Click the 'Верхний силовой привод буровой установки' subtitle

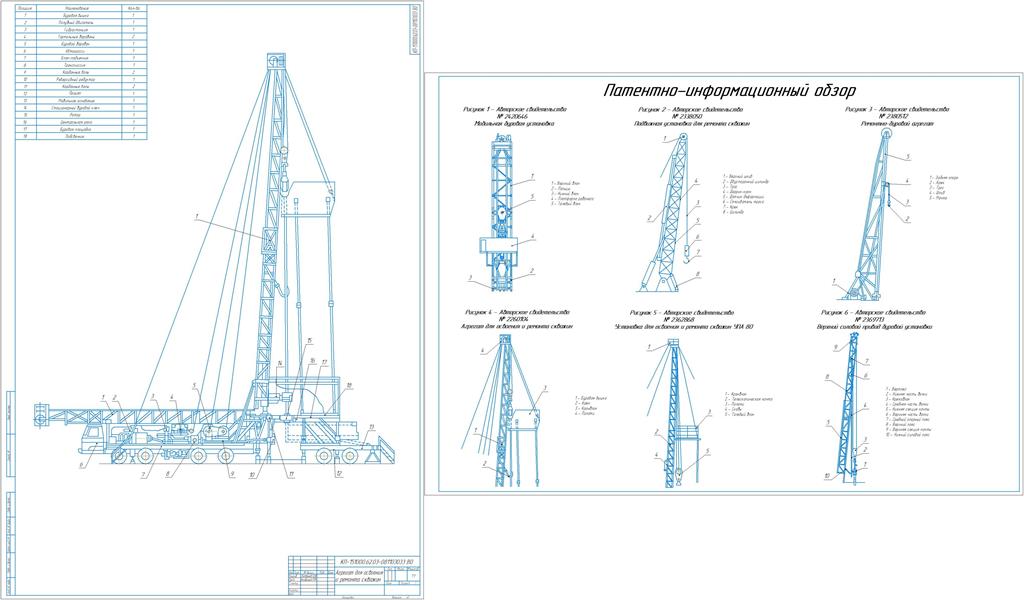tap(874, 326)
